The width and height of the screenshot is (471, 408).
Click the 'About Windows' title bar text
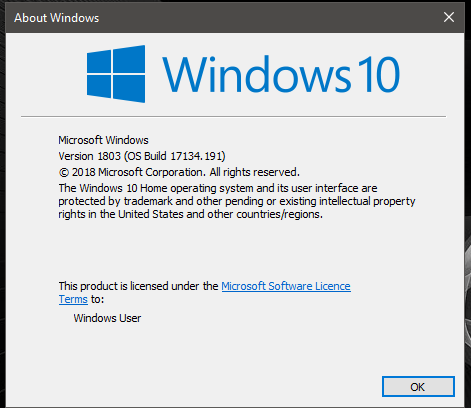[57, 18]
